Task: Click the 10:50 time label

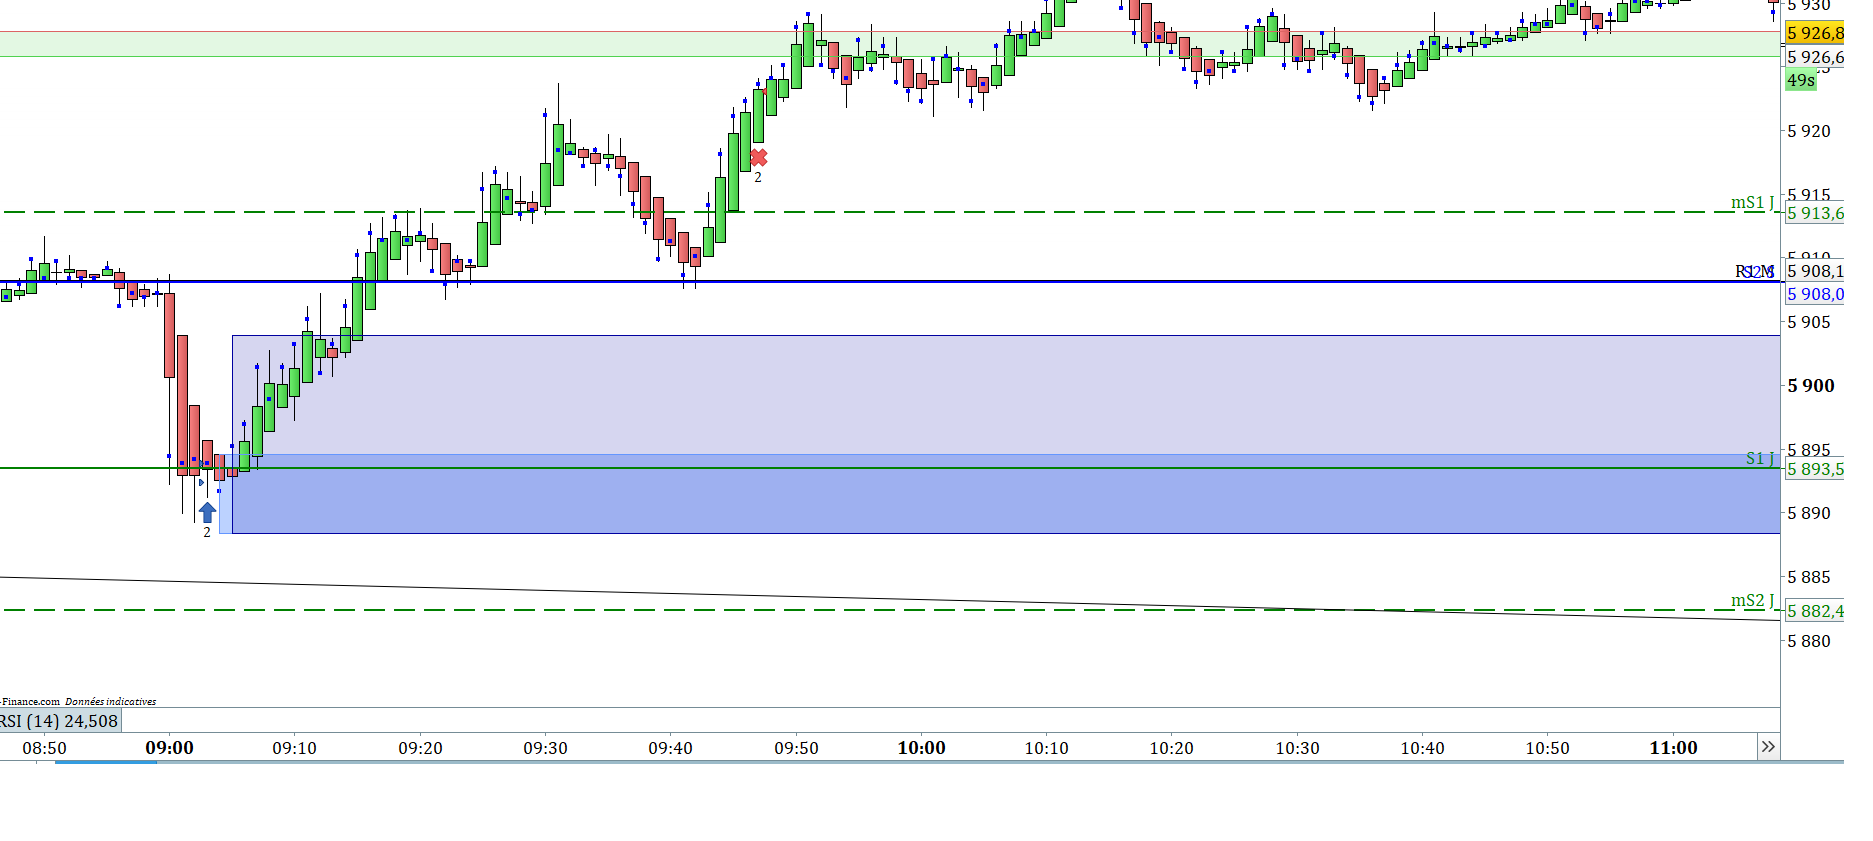Action: pos(1547,748)
